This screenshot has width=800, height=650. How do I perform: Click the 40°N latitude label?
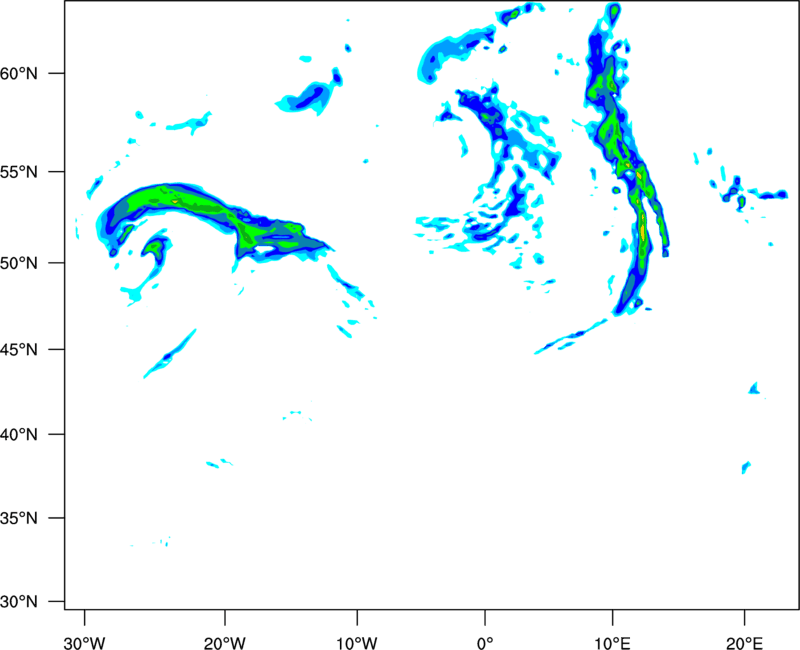tap(19, 435)
